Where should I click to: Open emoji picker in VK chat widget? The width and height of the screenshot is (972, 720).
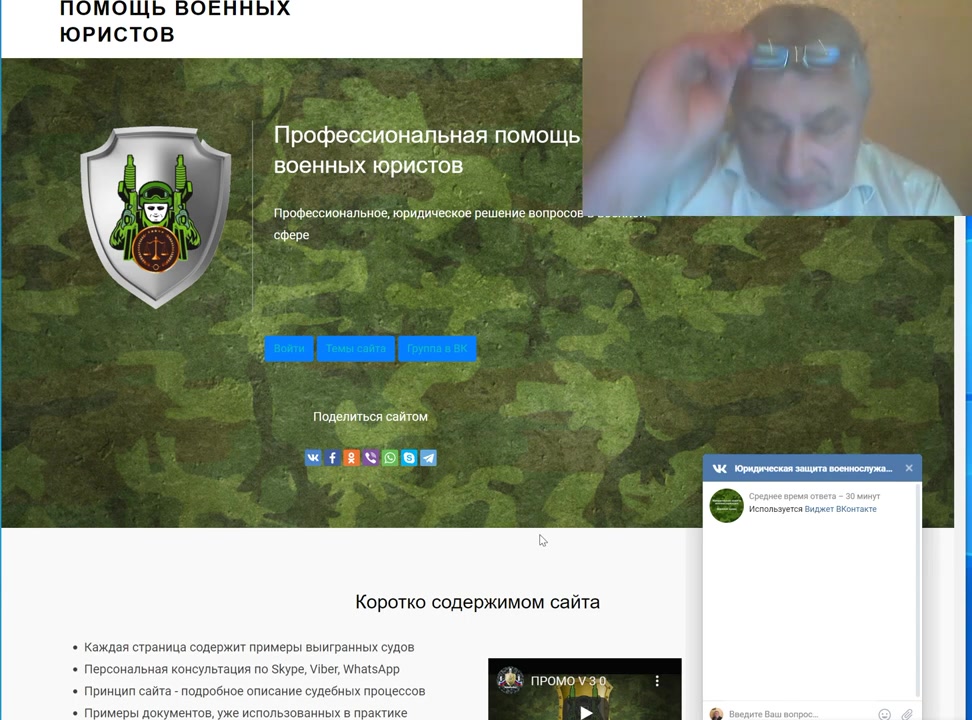tap(884, 714)
